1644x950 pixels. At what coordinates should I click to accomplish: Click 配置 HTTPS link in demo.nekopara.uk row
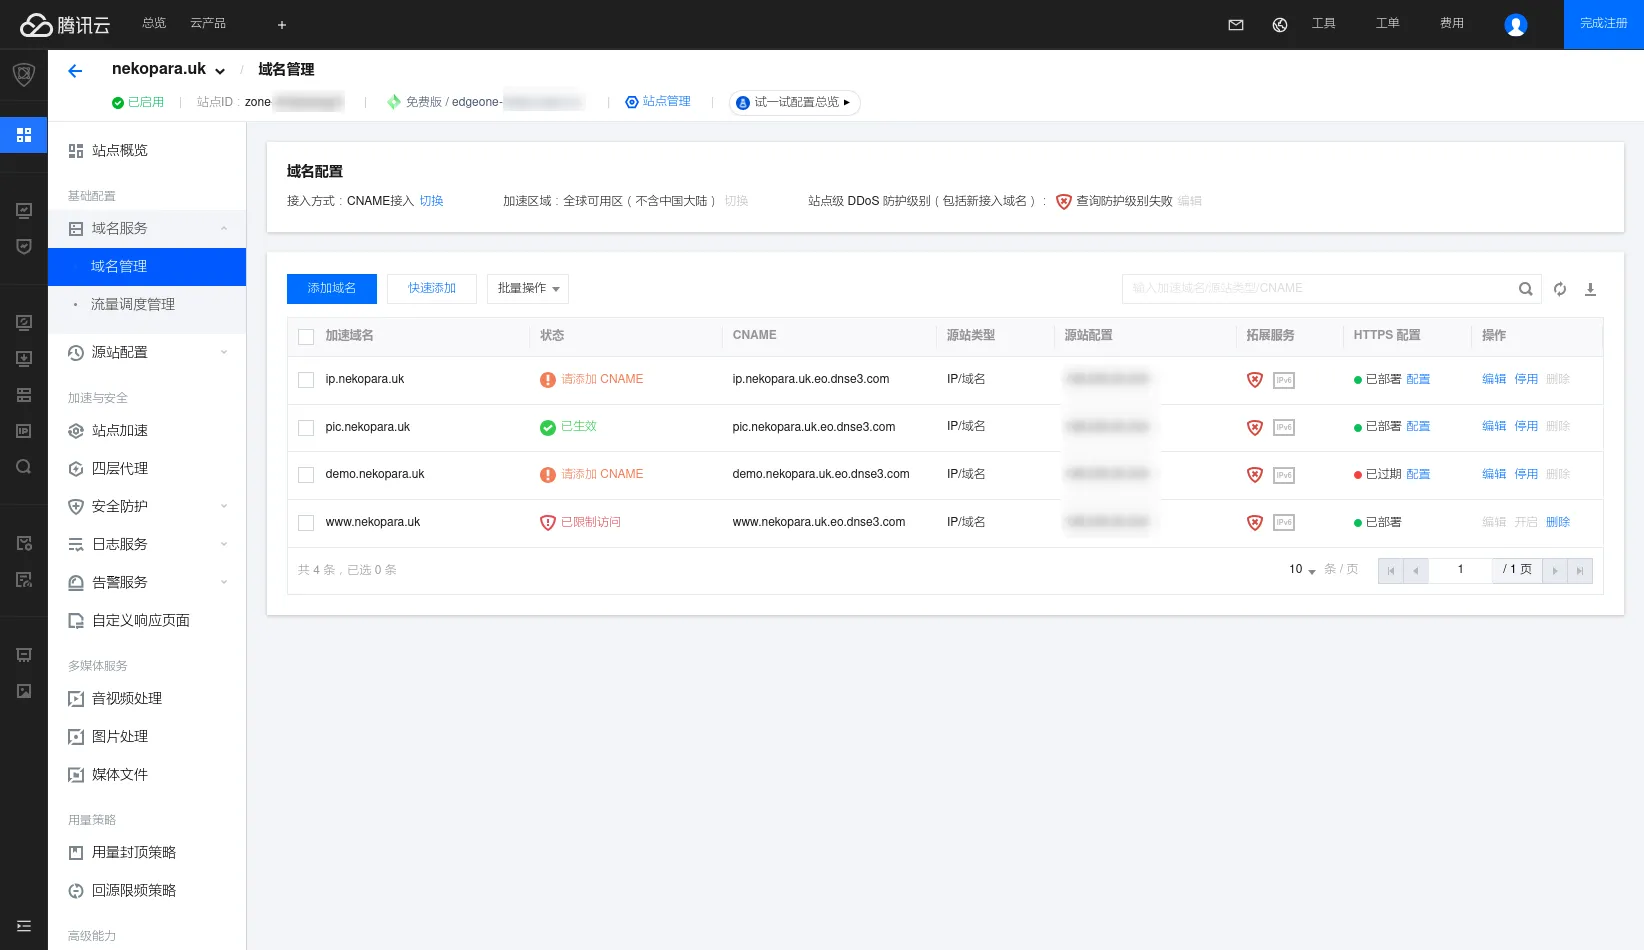[x=1418, y=475]
